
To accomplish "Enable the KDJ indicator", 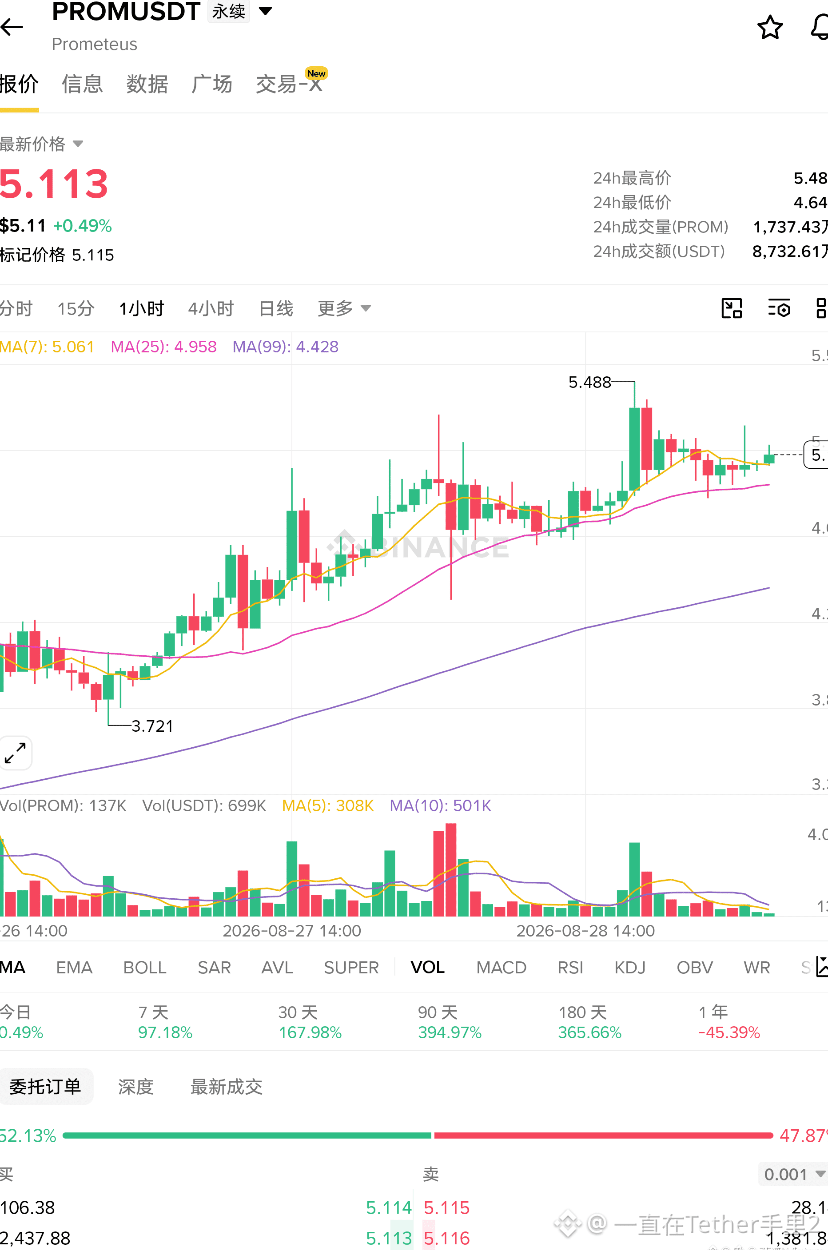I will [630, 967].
